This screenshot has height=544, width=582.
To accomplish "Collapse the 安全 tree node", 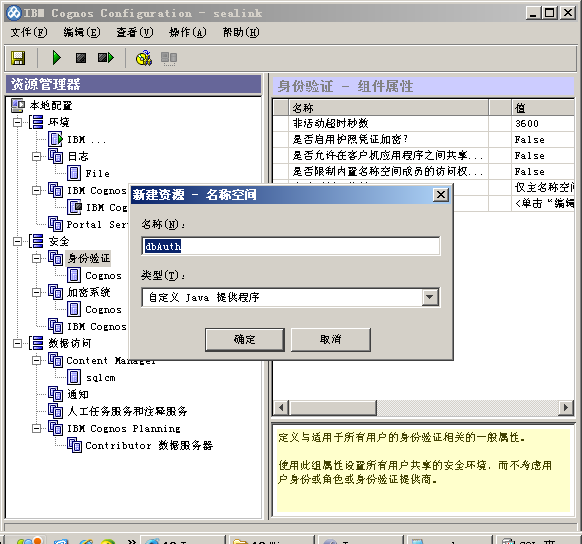I will click(x=17, y=241).
